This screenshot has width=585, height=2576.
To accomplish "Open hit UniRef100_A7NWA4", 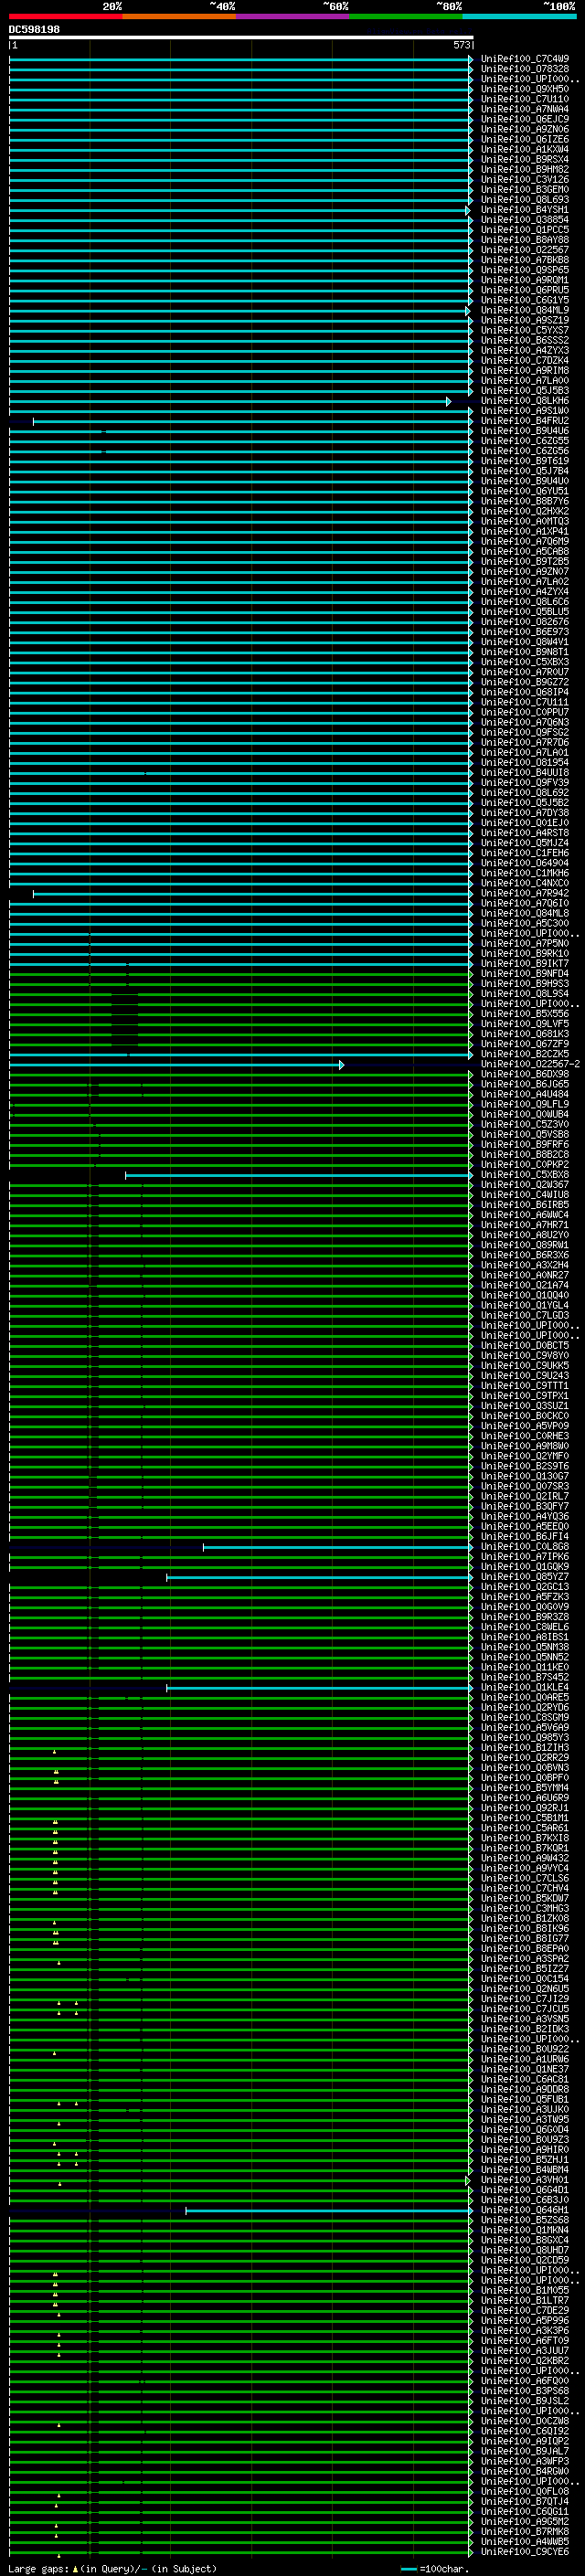I will [x=525, y=109].
